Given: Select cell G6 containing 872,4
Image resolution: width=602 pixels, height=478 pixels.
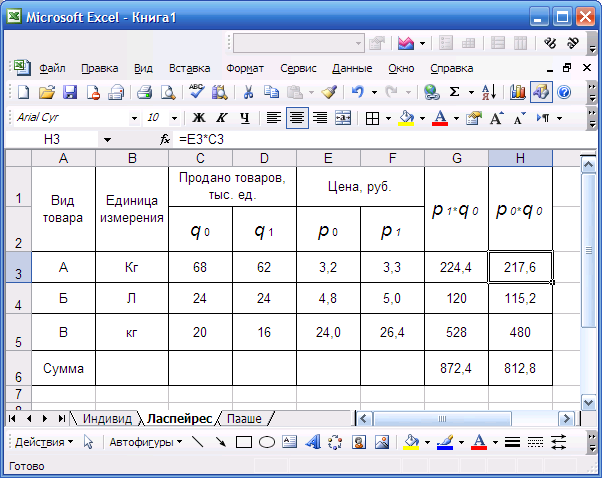Looking at the screenshot, I should (x=456, y=368).
